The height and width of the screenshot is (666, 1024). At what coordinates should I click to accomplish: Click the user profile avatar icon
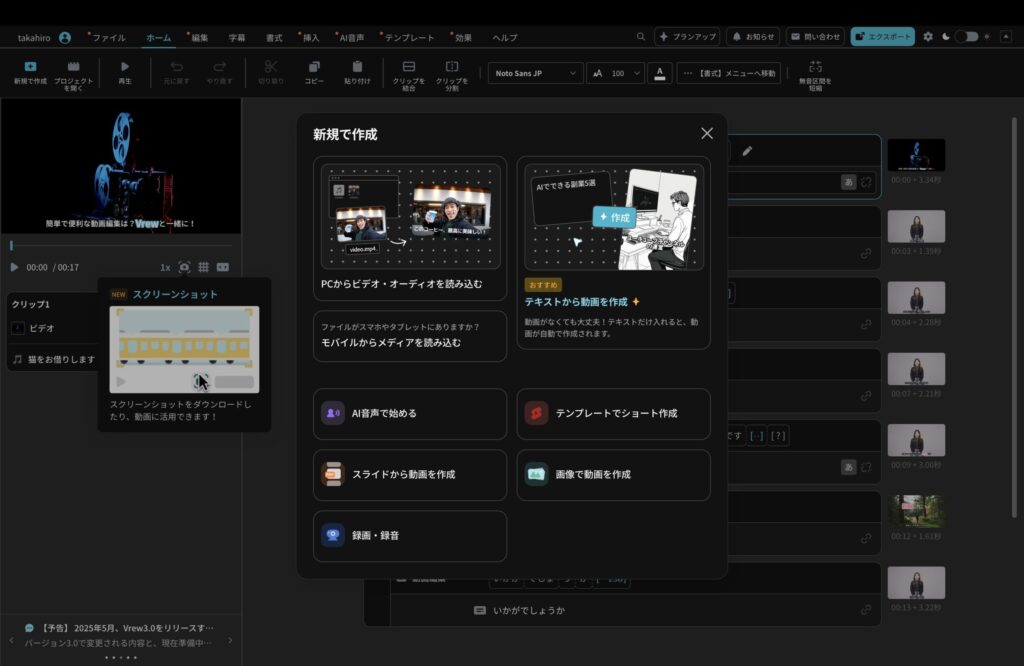pos(65,38)
